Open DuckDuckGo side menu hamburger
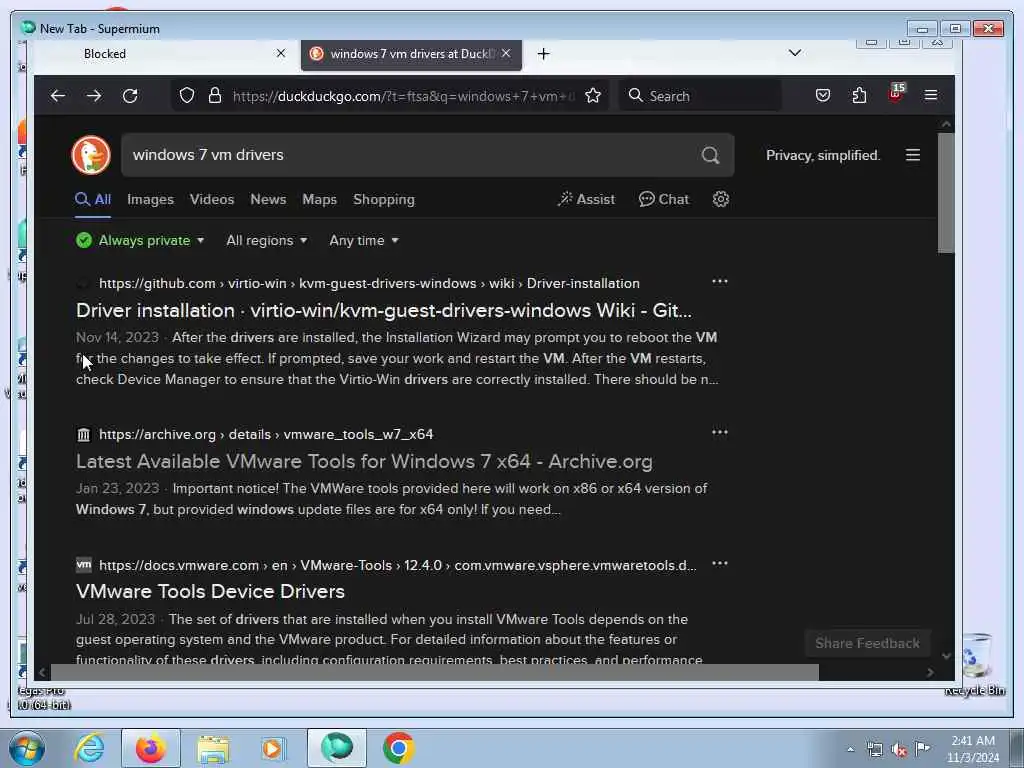 tap(913, 155)
